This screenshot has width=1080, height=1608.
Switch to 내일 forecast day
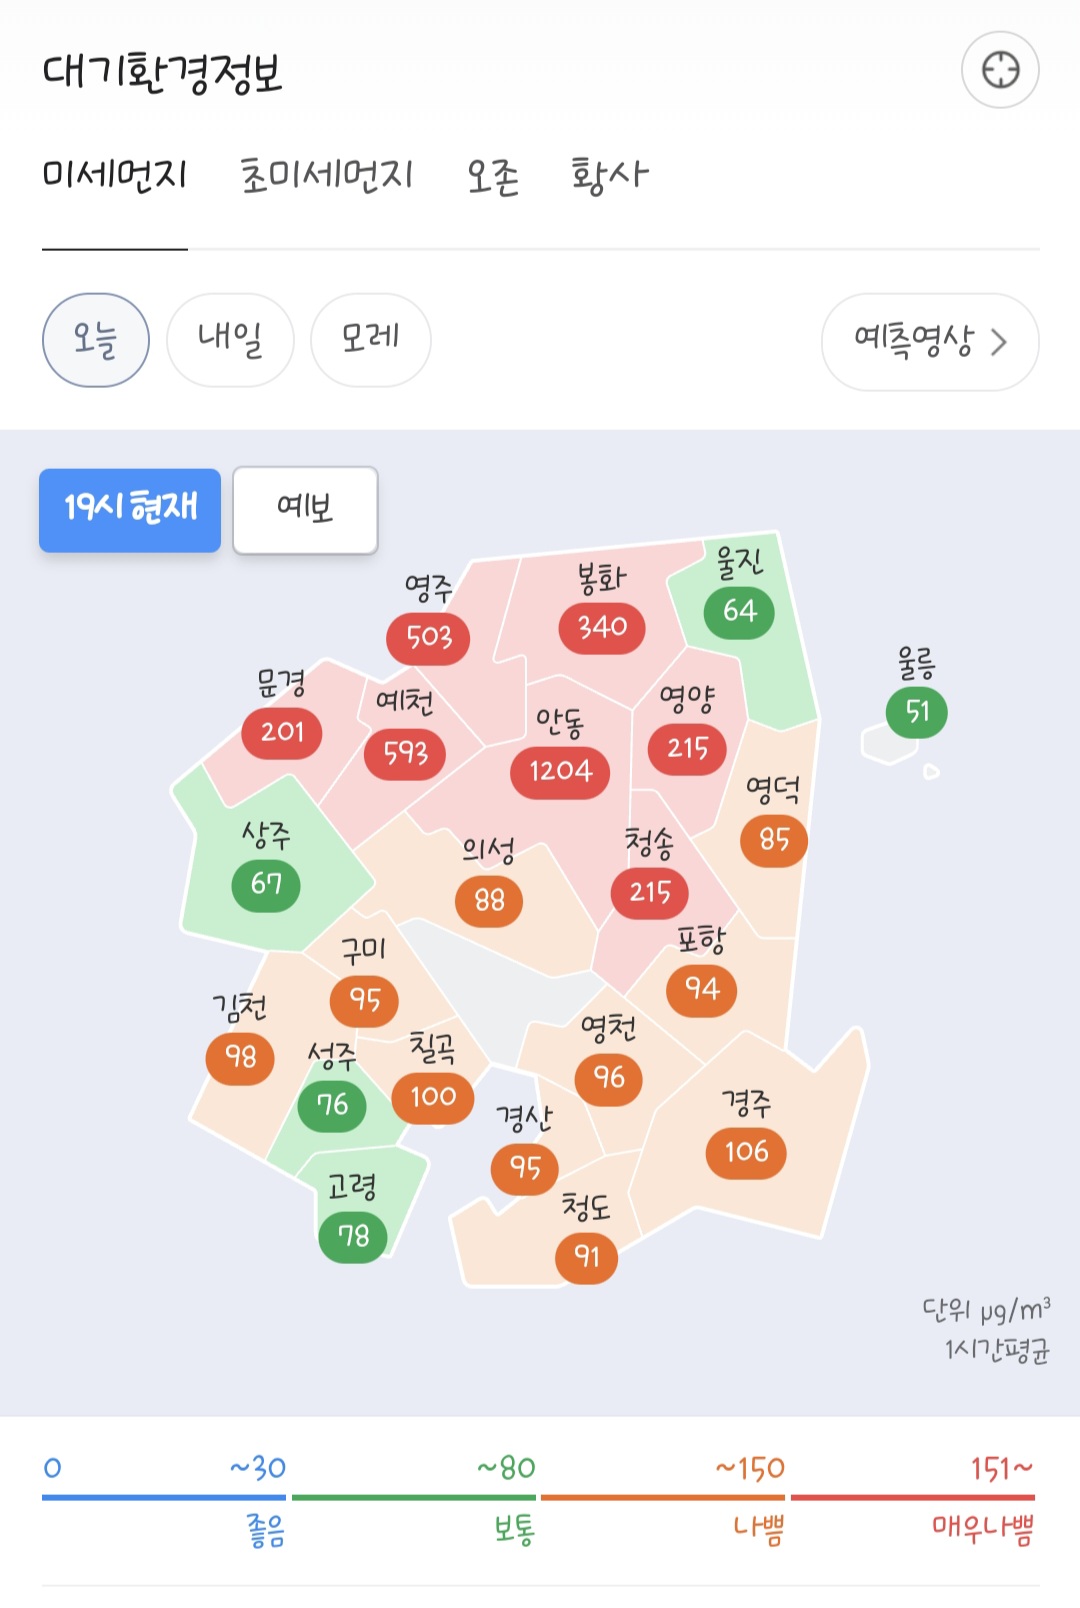[230, 340]
